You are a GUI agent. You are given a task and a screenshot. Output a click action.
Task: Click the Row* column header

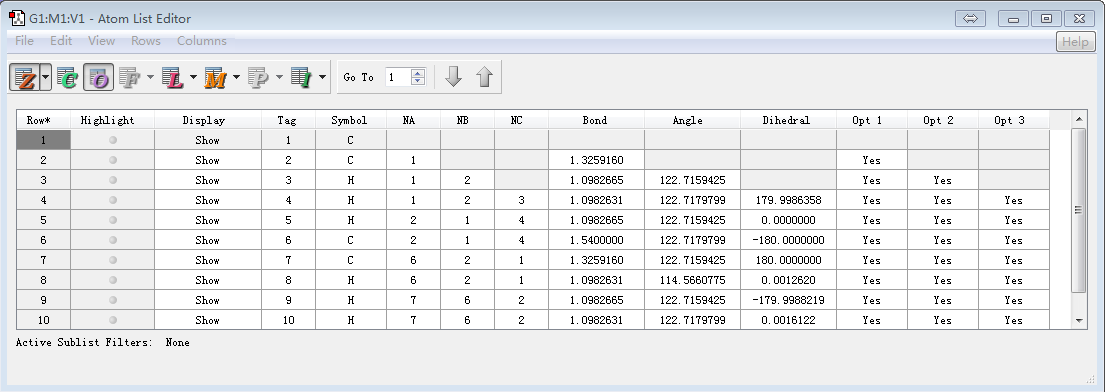point(44,120)
